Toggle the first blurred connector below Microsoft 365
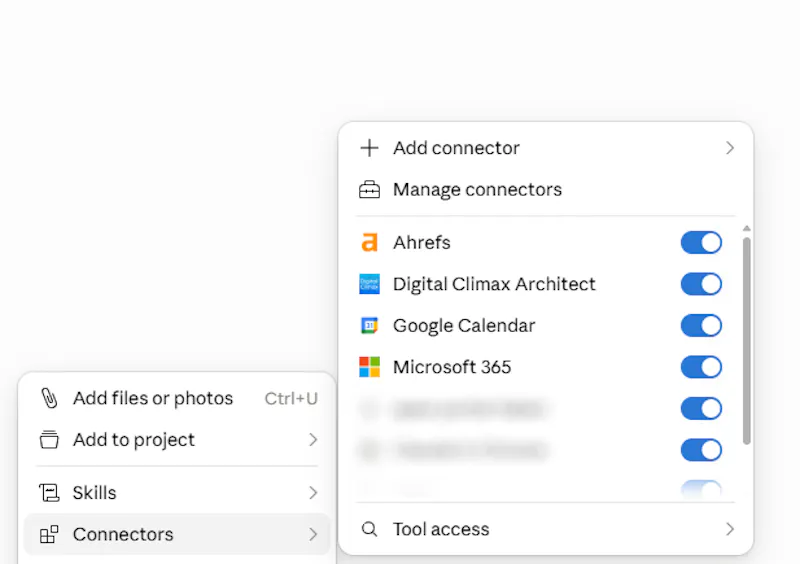The height and width of the screenshot is (564, 800). pyautogui.click(x=701, y=409)
